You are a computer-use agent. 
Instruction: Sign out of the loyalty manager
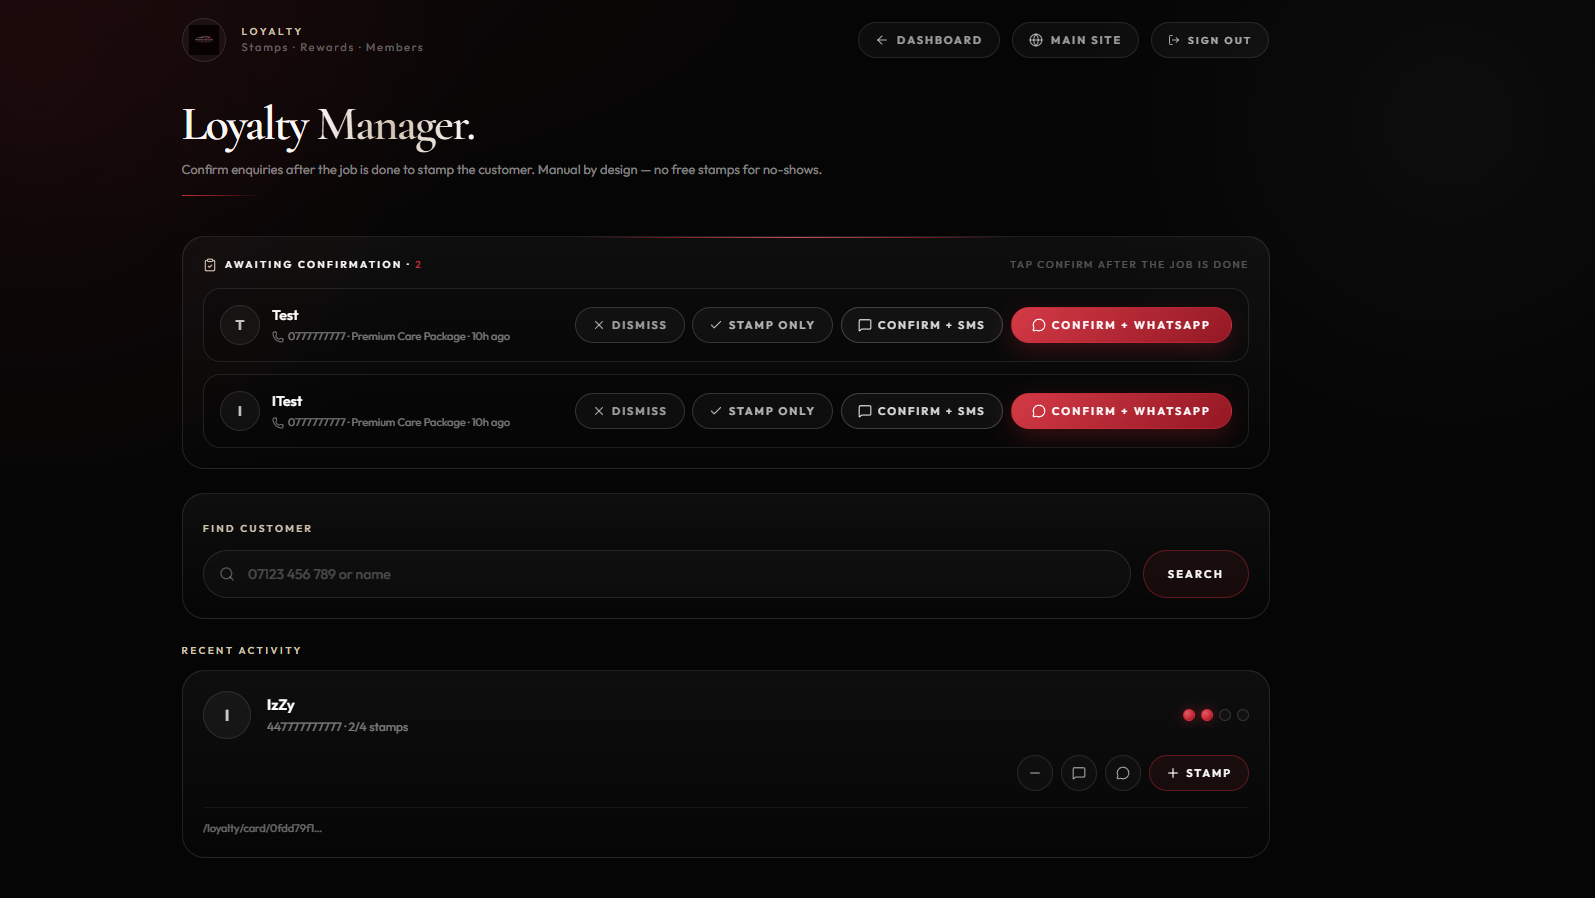pos(1210,40)
